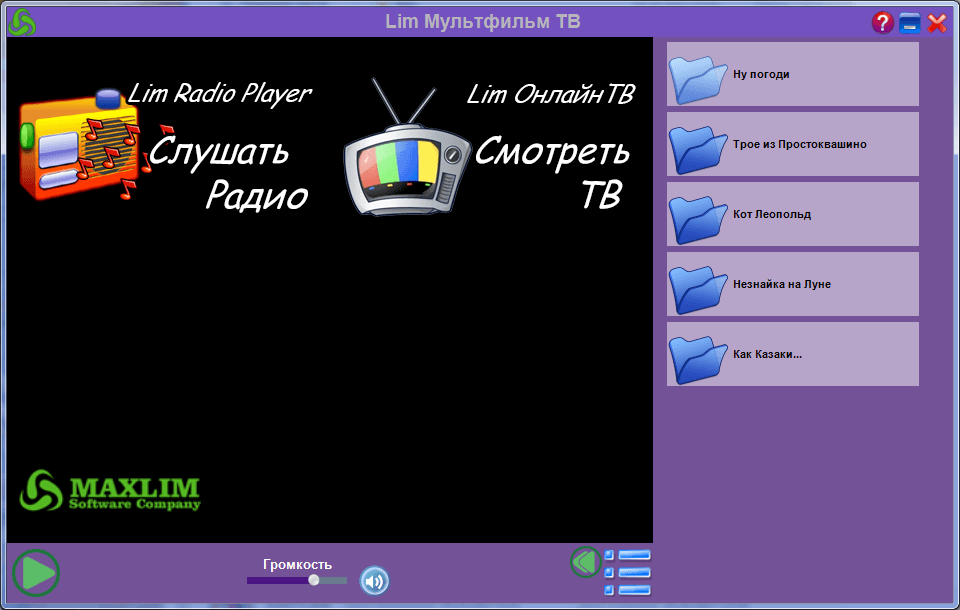Screen dimensions: 960x610
Task: Select the "Как Казаки..." label
Action: coord(767,354)
